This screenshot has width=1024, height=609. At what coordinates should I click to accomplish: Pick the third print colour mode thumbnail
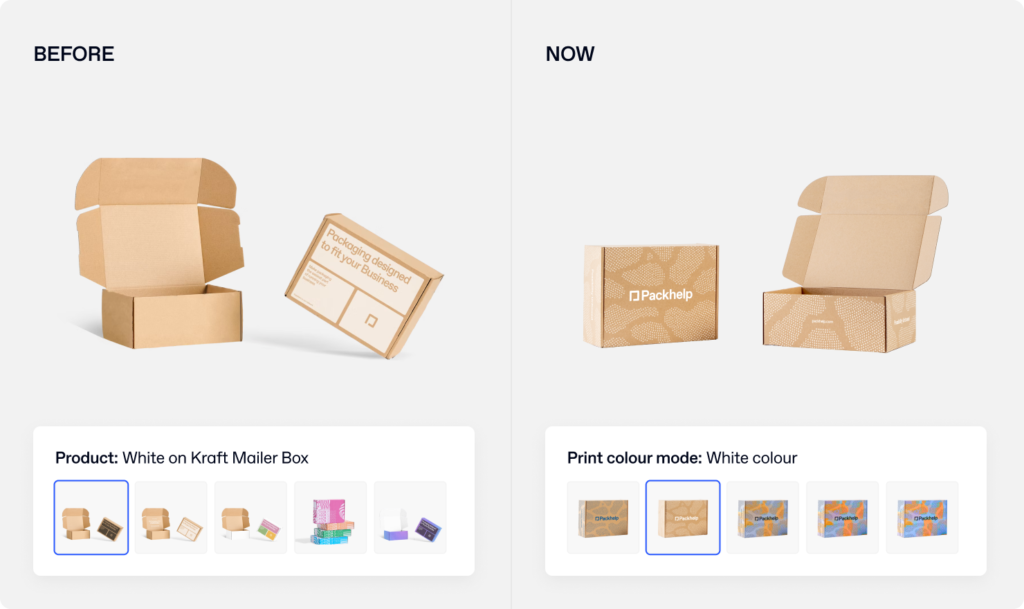763,518
